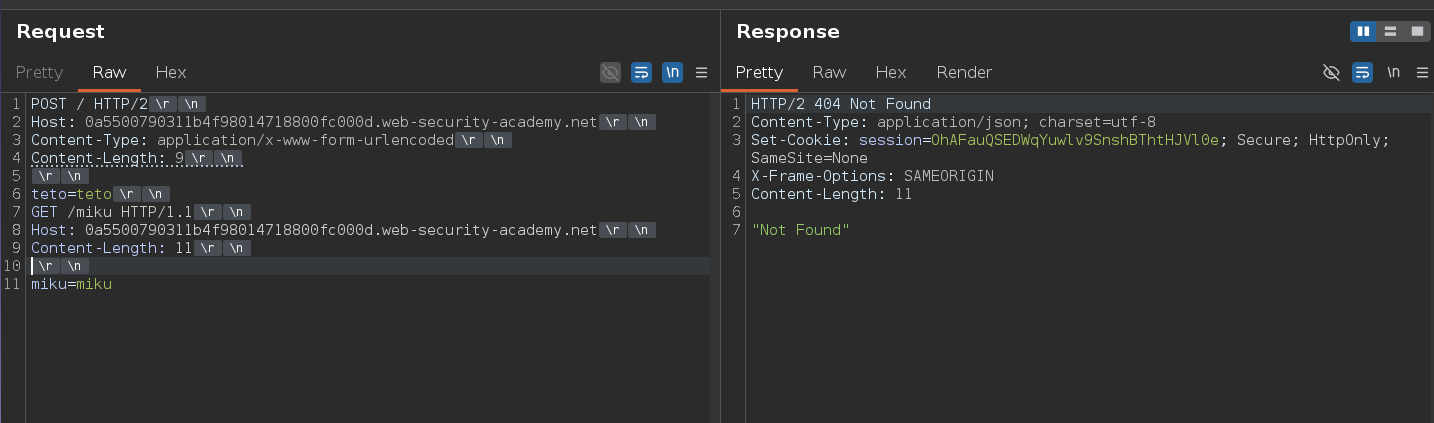The height and width of the screenshot is (423, 1434).
Task: Open the Render tab in Response panel
Action: point(964,72)
